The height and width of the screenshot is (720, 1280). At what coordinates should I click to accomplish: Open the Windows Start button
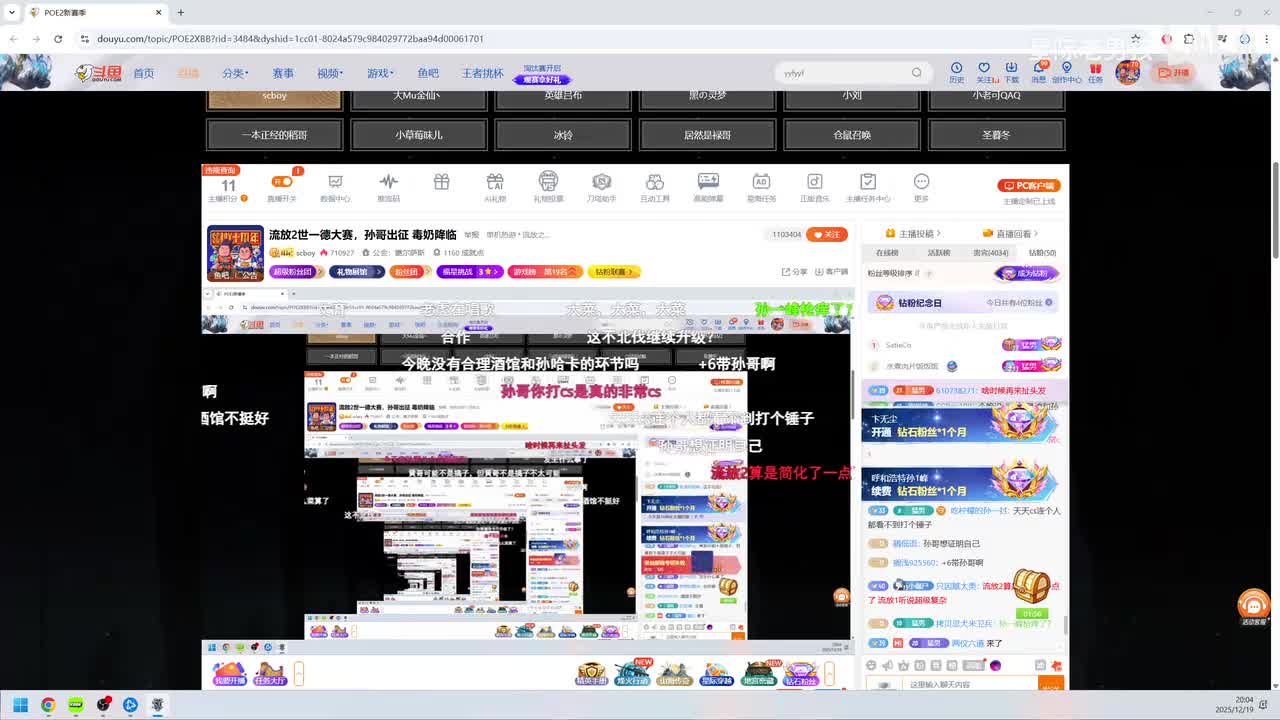tap(20, 705)
